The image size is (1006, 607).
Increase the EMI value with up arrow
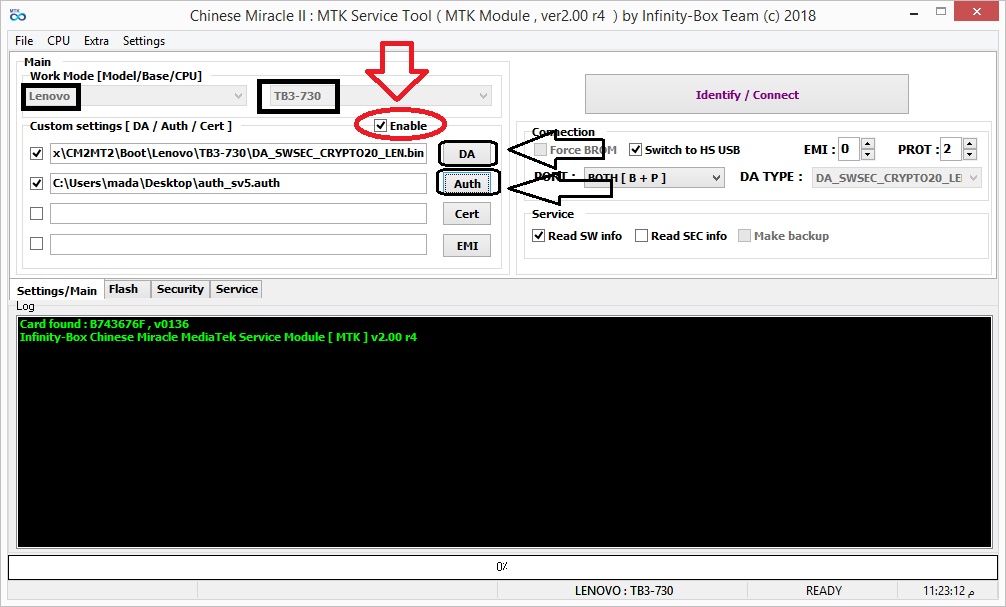(x=867, y=144)
